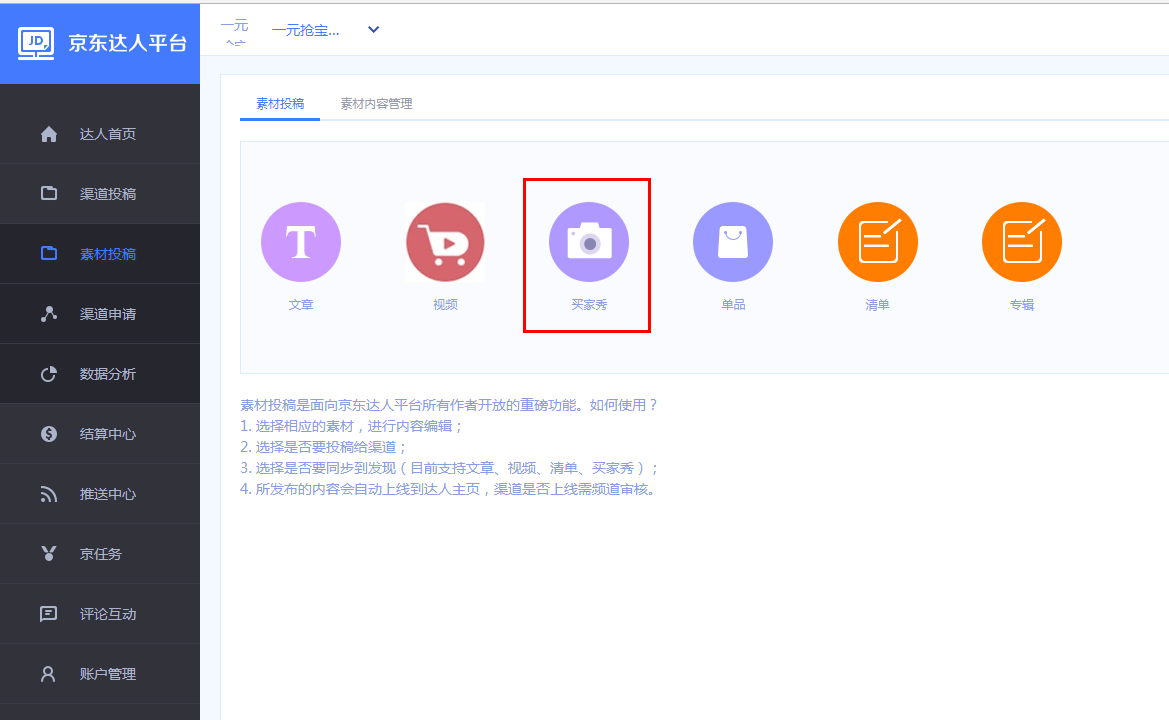This screenshot has height=720, width=1169.
Task: Open 京任务 from the sidebar
Action: [101, 554]
